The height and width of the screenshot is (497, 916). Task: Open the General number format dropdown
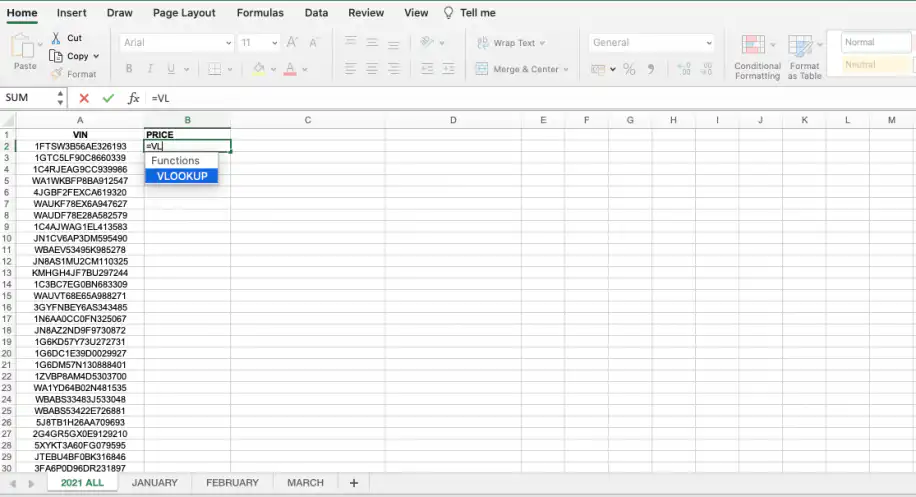pyautogui.click(x=709, y=43)
